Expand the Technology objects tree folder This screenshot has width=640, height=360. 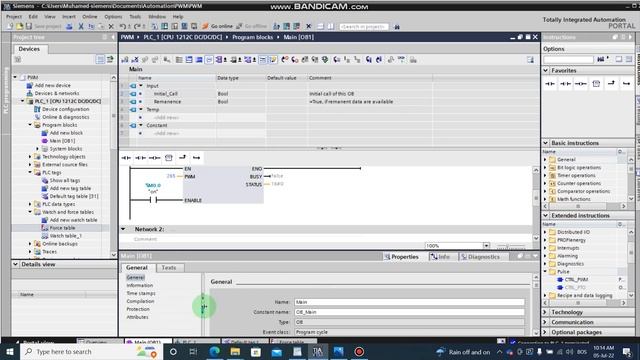tap(30, 157)
